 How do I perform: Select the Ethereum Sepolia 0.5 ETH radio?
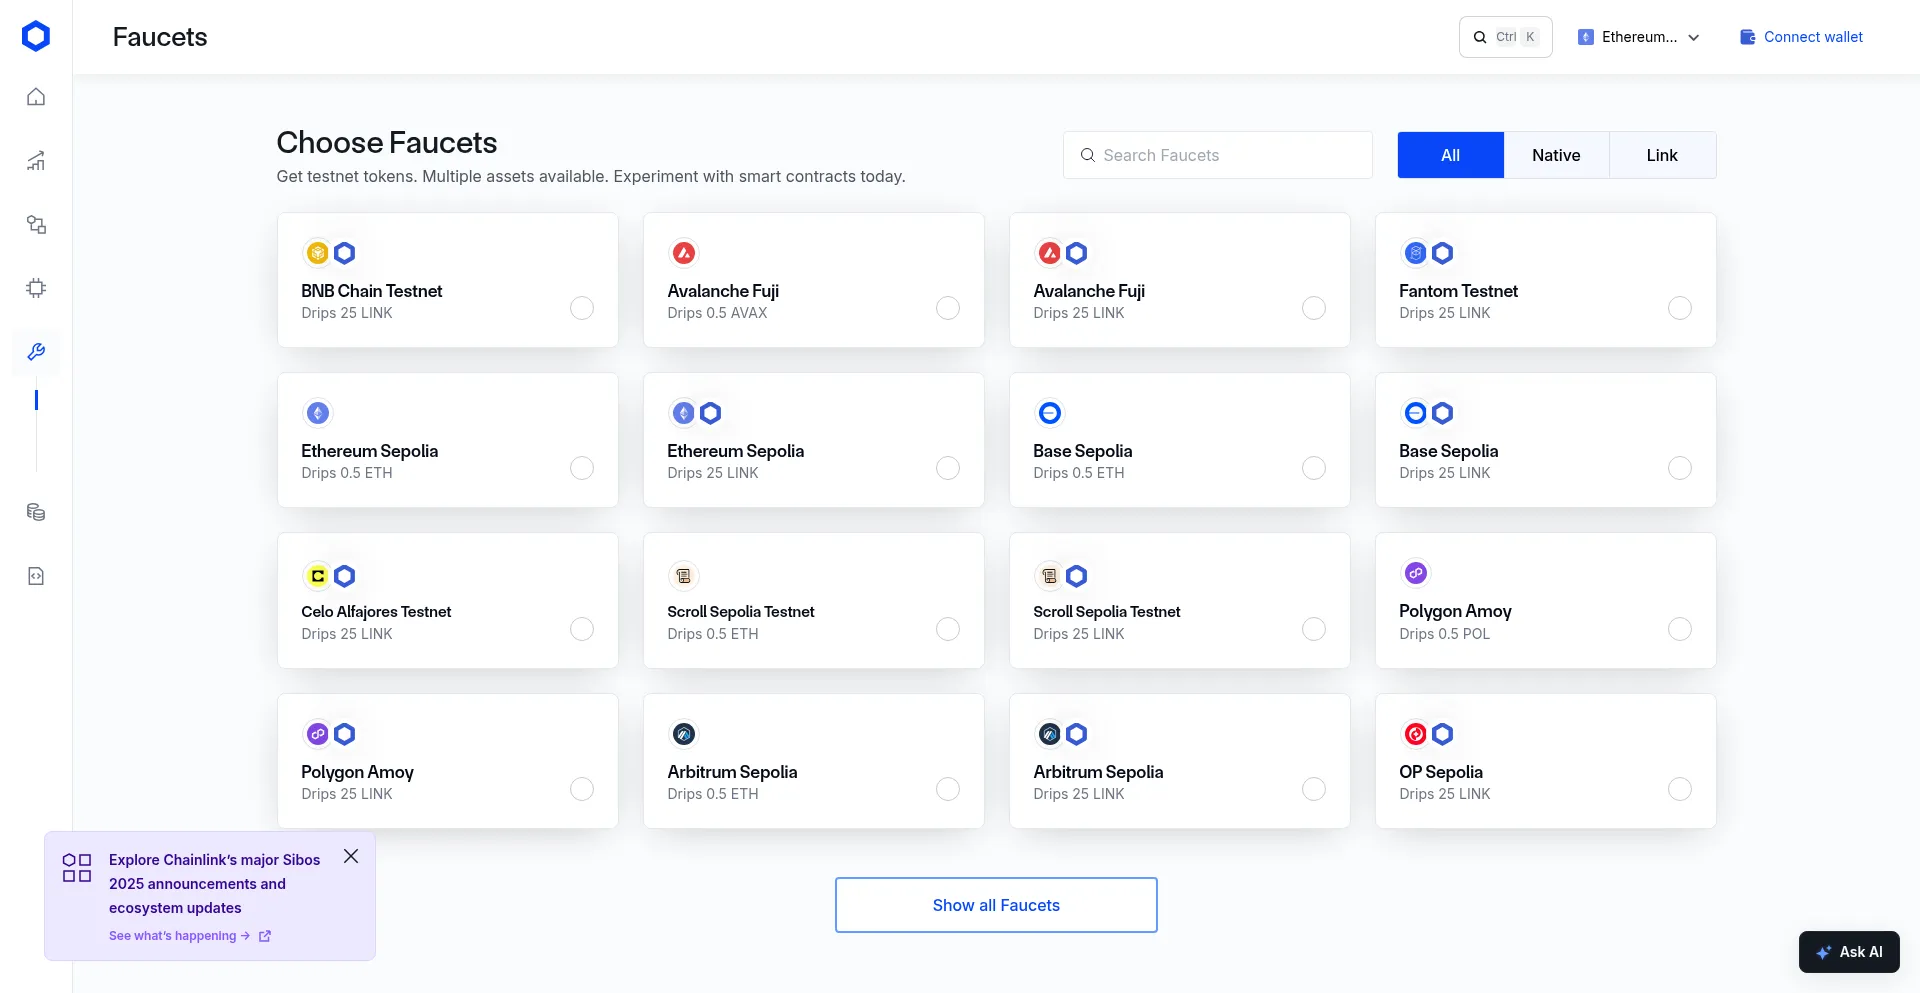tap(582, 468)
